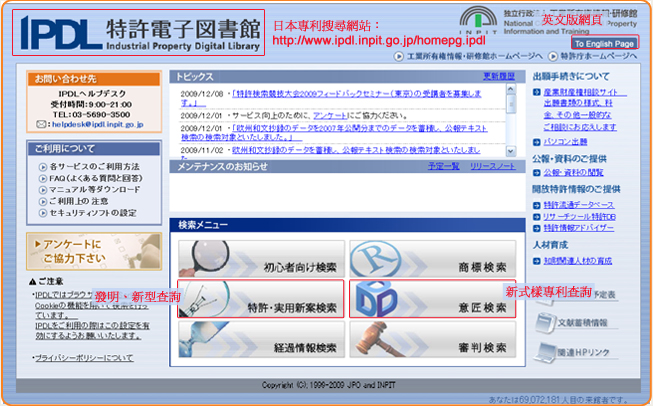Image resolution: width=653 pixels, height=406 pixels.
Task: Click the arrow icon beside 知財関連人材の育成
Action: [x=536, y=261]
